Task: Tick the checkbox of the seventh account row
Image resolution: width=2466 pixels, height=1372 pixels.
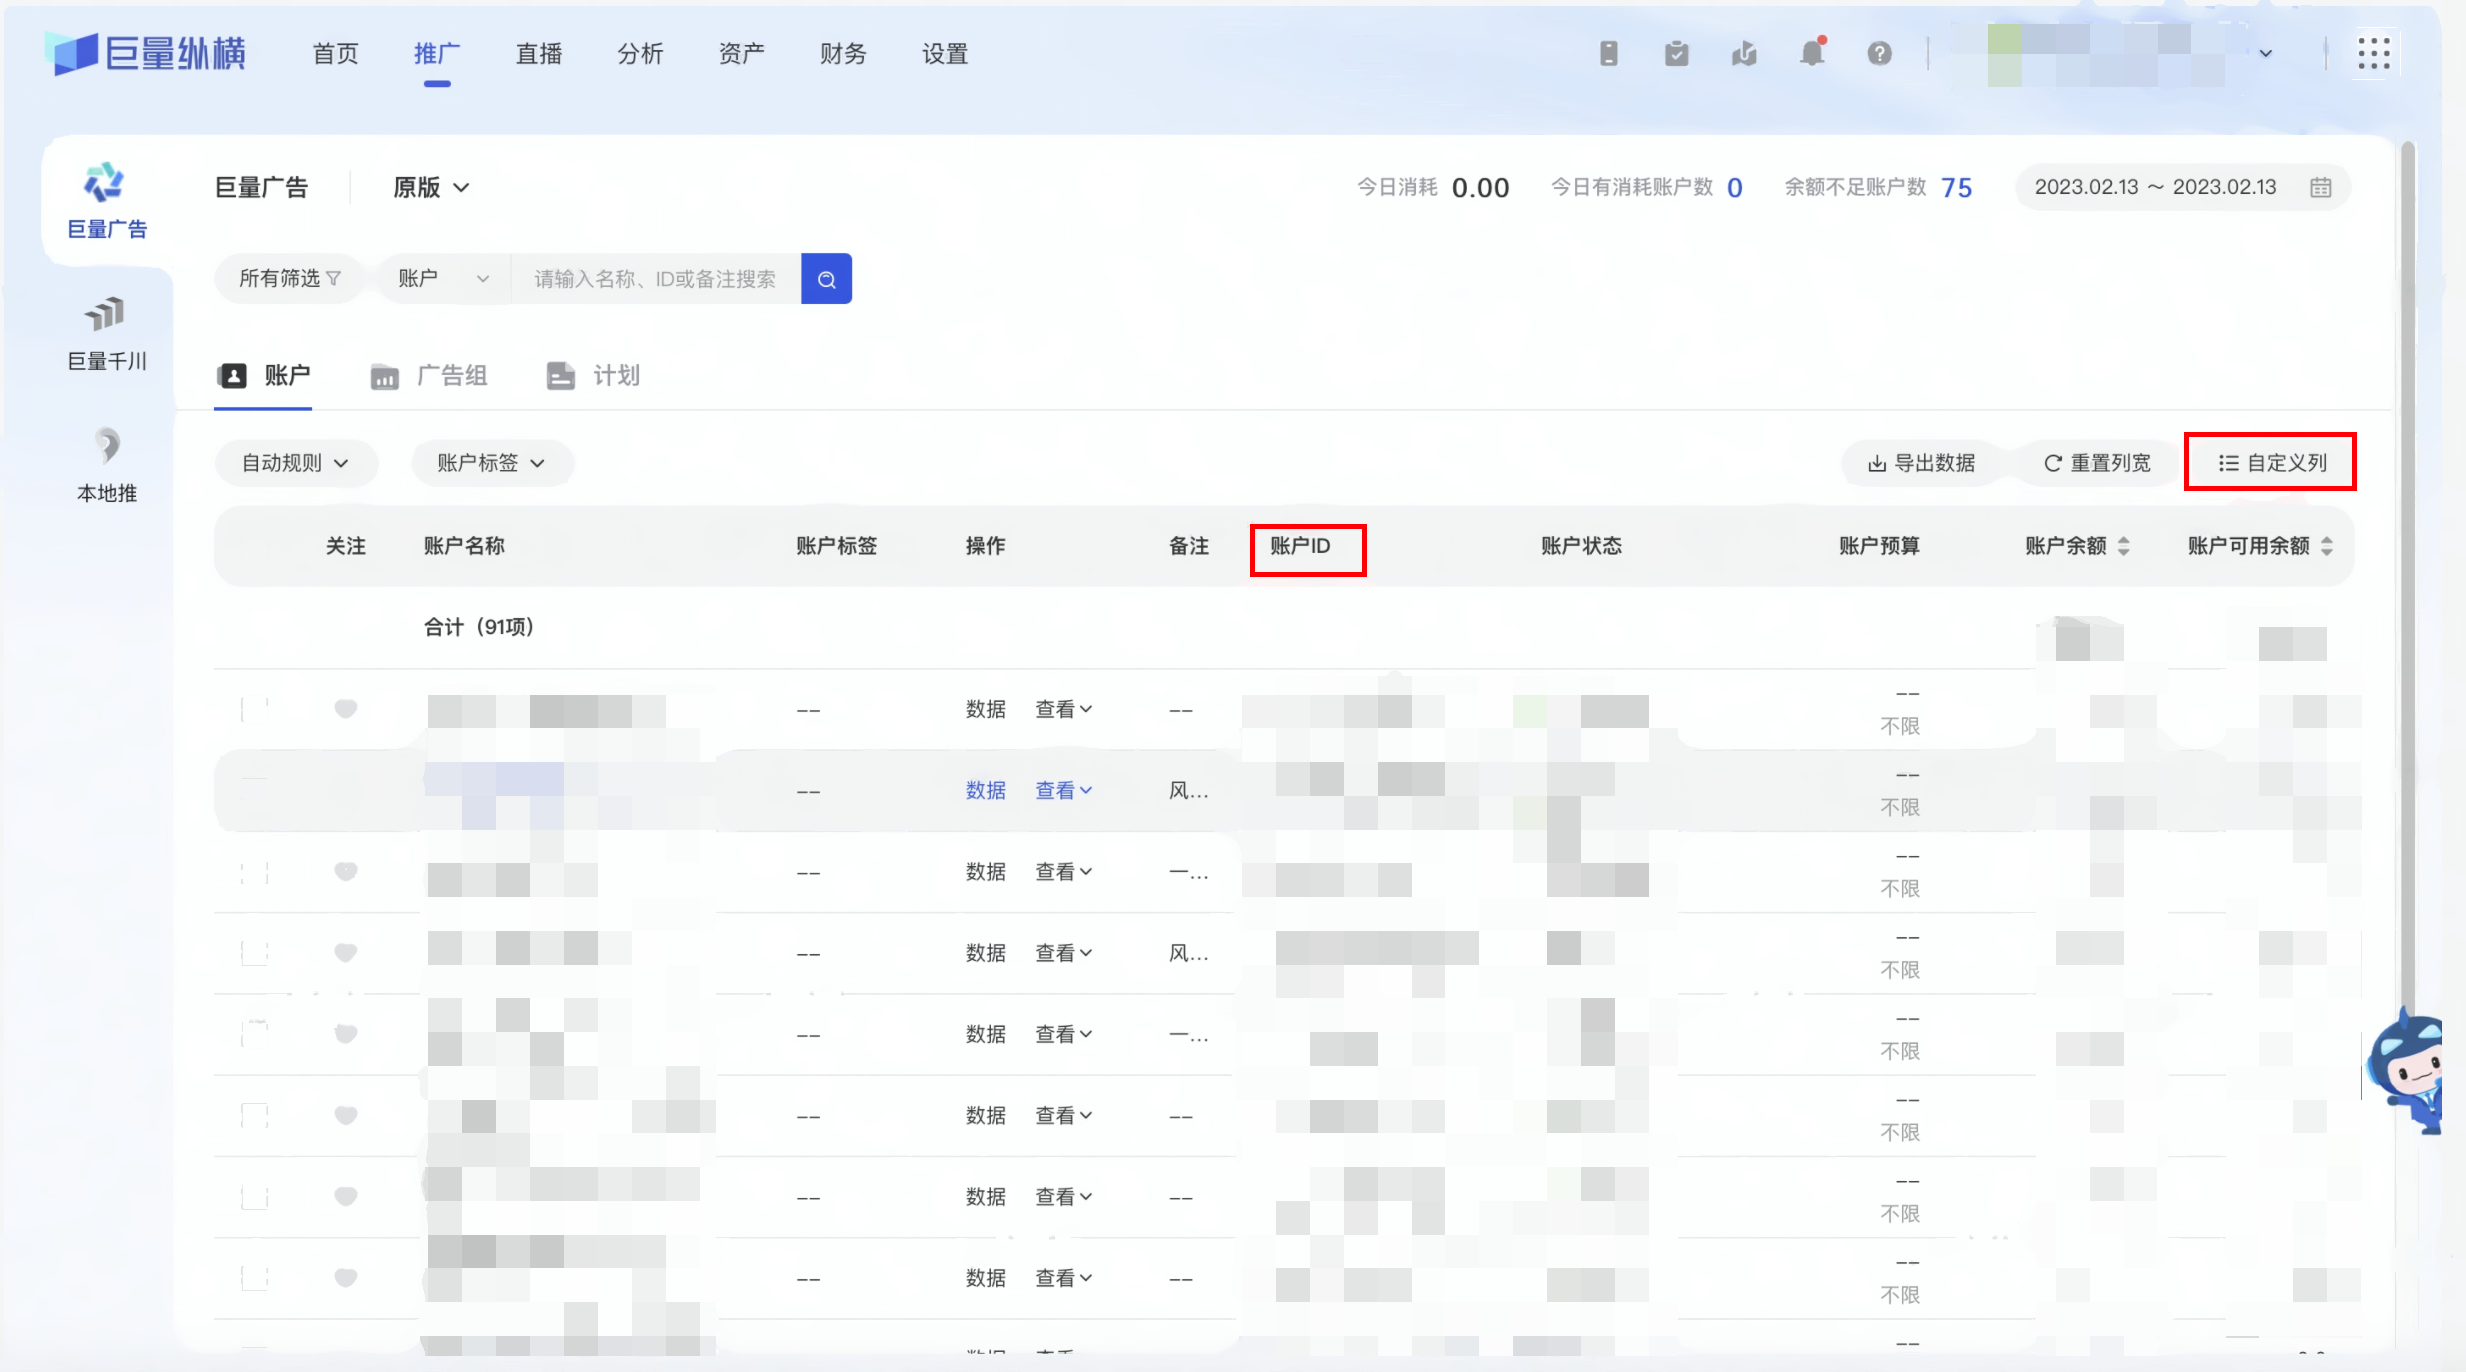Action: coord(255,1196)
